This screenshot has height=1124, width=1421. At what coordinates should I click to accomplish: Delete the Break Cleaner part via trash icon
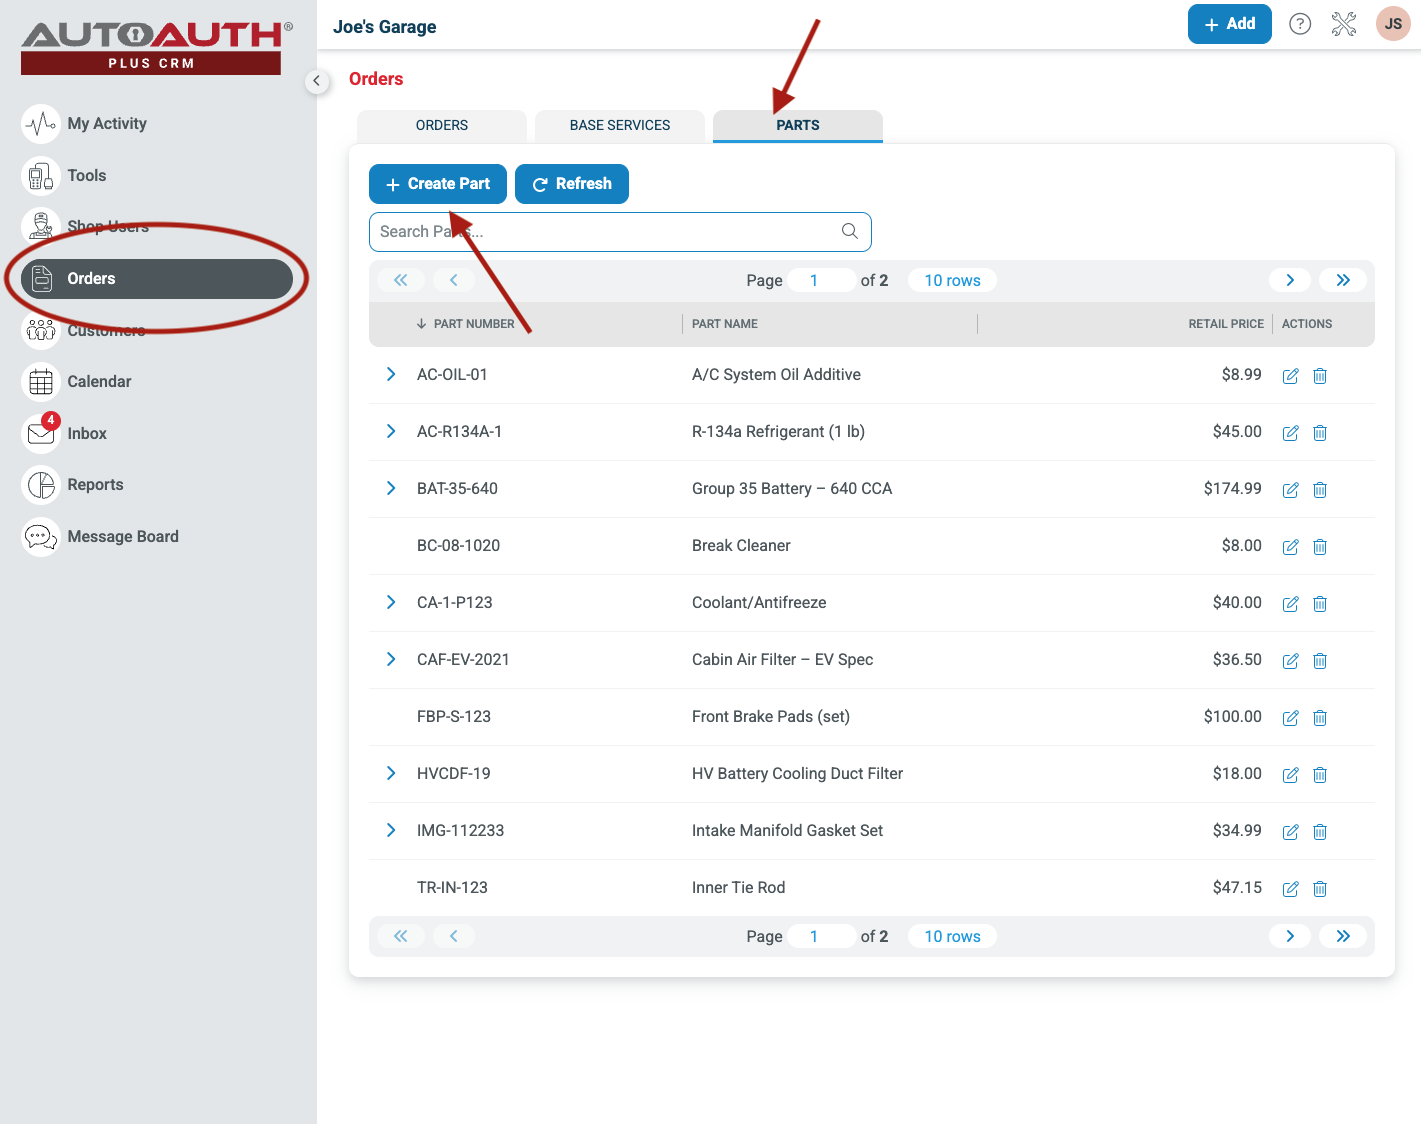point(1319,547)
